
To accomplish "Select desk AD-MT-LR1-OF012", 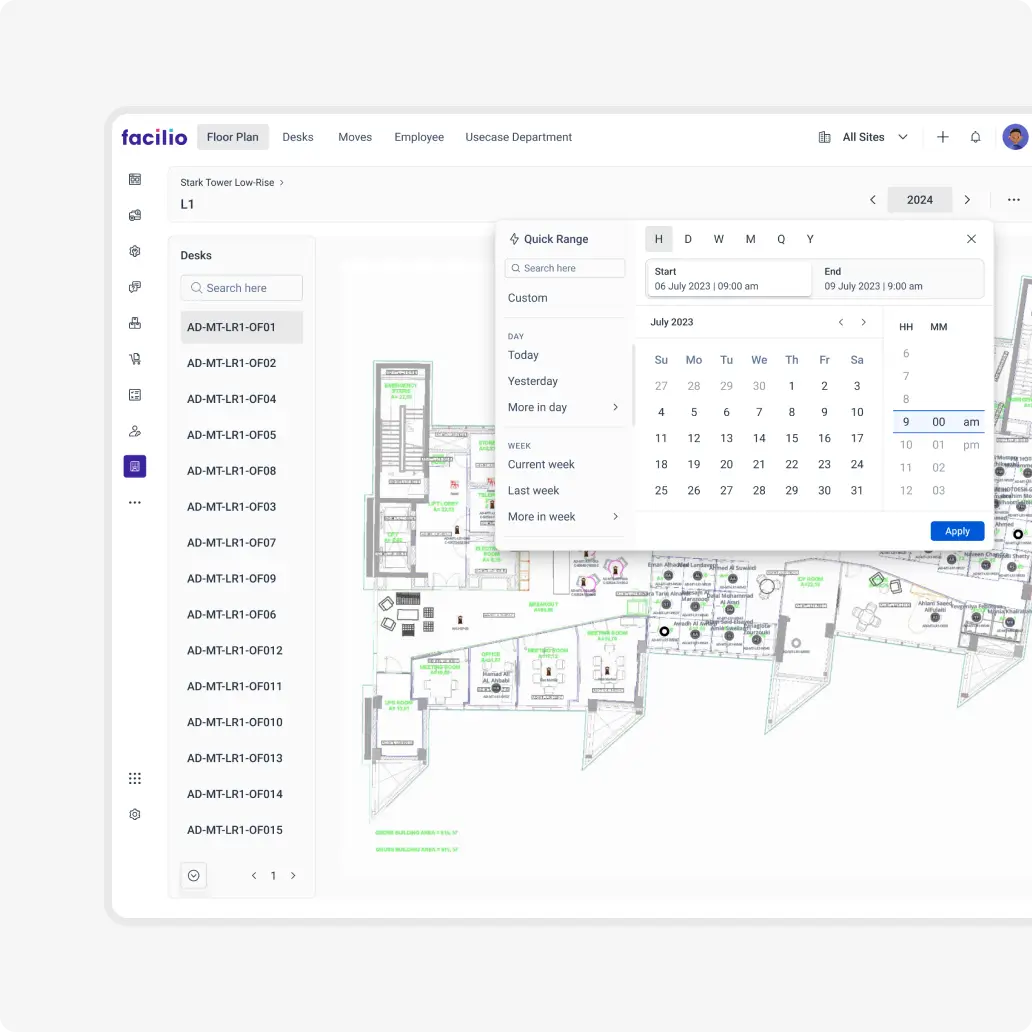I will click(x=242, y=650).
